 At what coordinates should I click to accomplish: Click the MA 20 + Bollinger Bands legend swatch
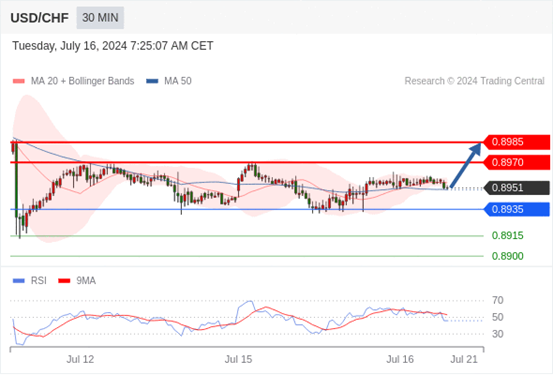point(19,81)
